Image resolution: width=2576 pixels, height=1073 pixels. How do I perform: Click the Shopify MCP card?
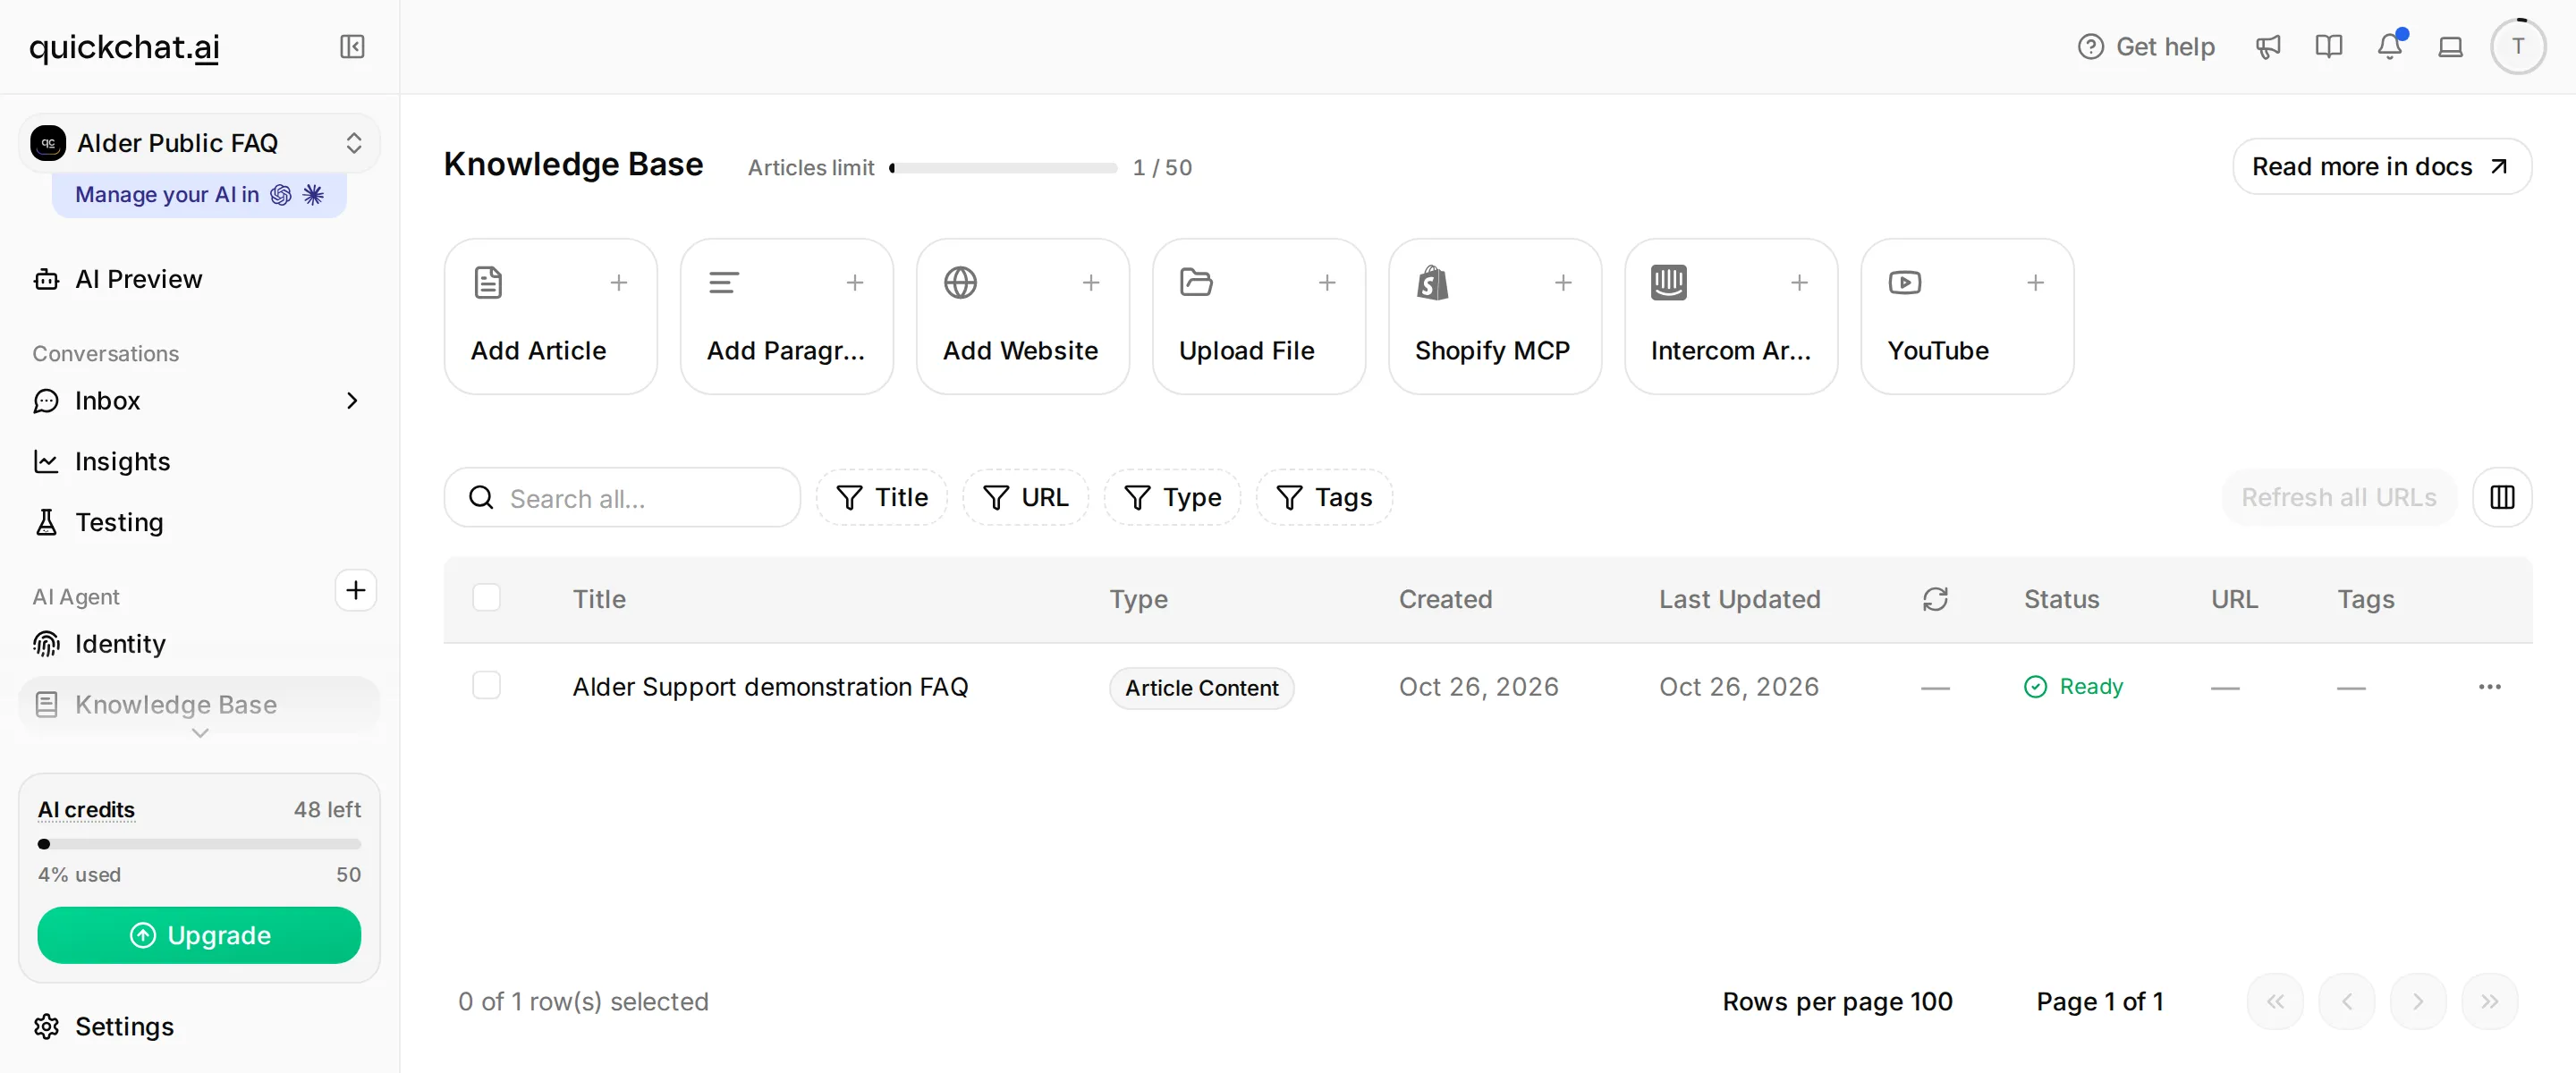click(1495, 316)
